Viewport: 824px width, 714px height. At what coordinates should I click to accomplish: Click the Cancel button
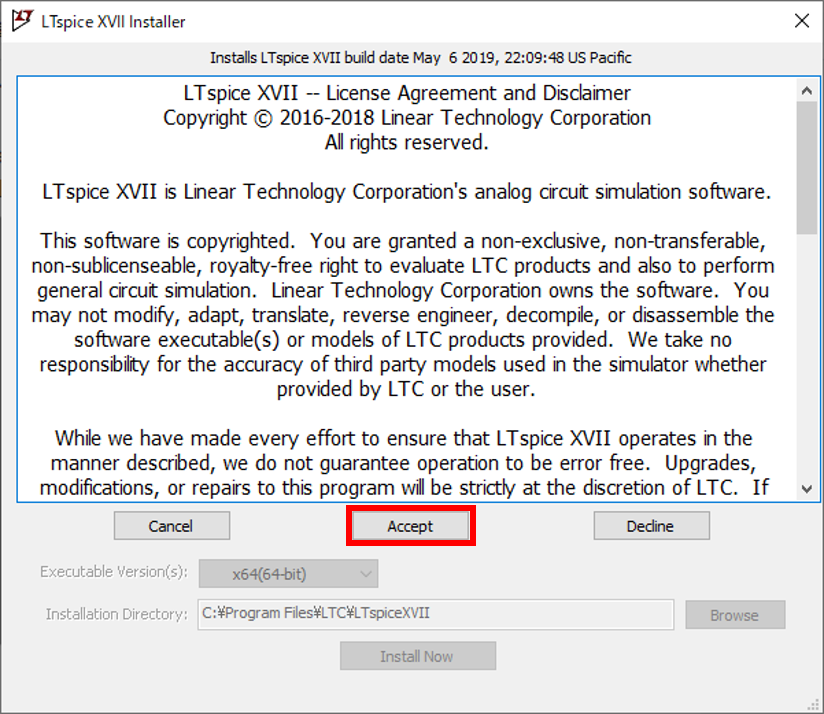pyautogui.click(x=172, y=526)
